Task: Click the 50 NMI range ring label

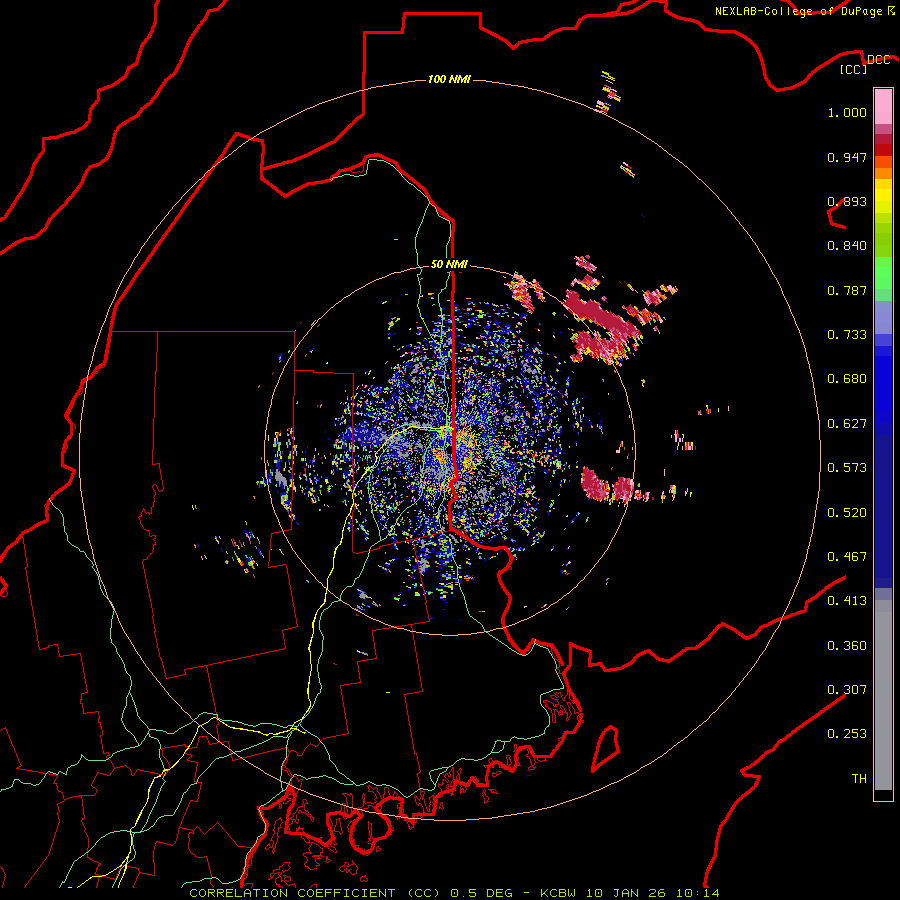Action: 449,265
